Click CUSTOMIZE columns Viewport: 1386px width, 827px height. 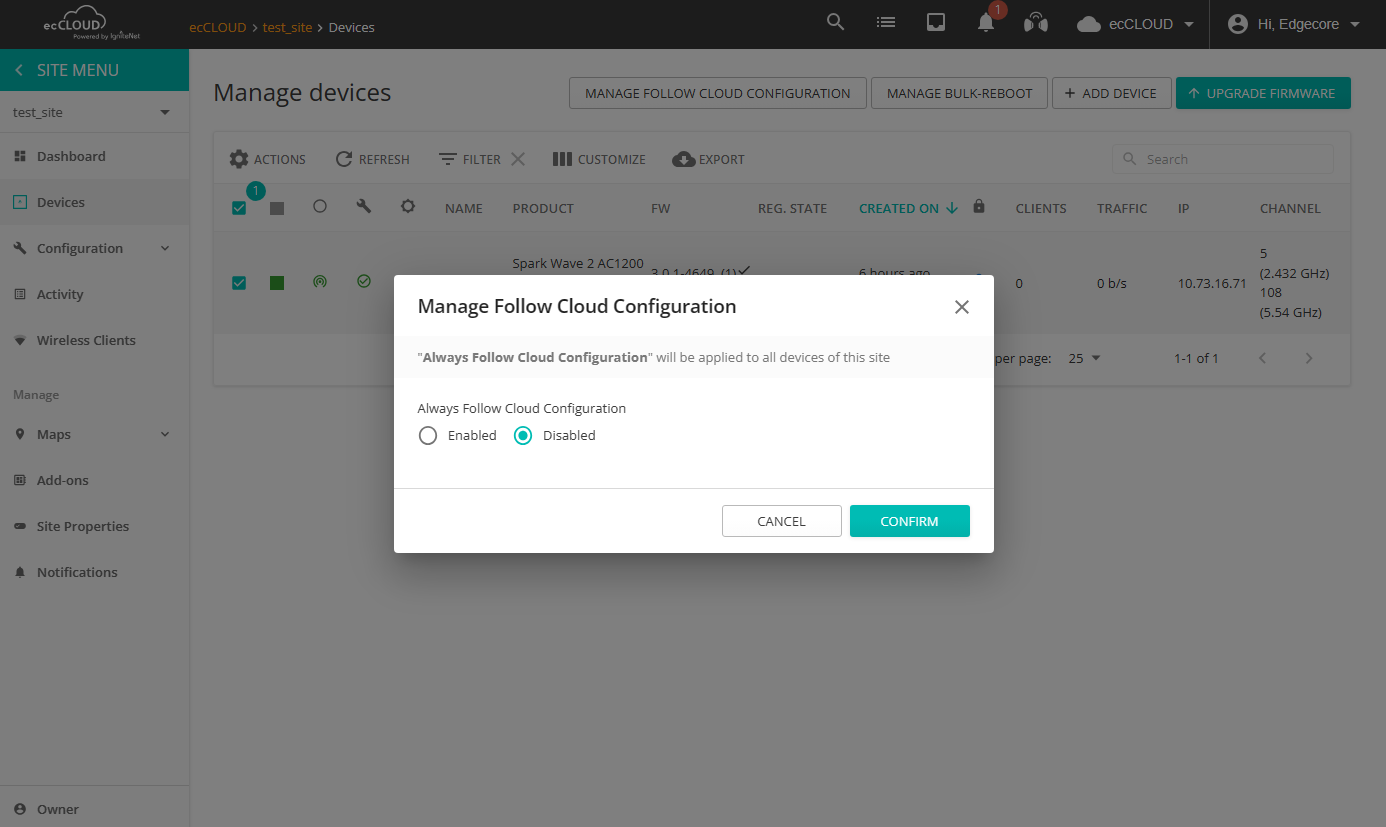(x=599, y=159)
